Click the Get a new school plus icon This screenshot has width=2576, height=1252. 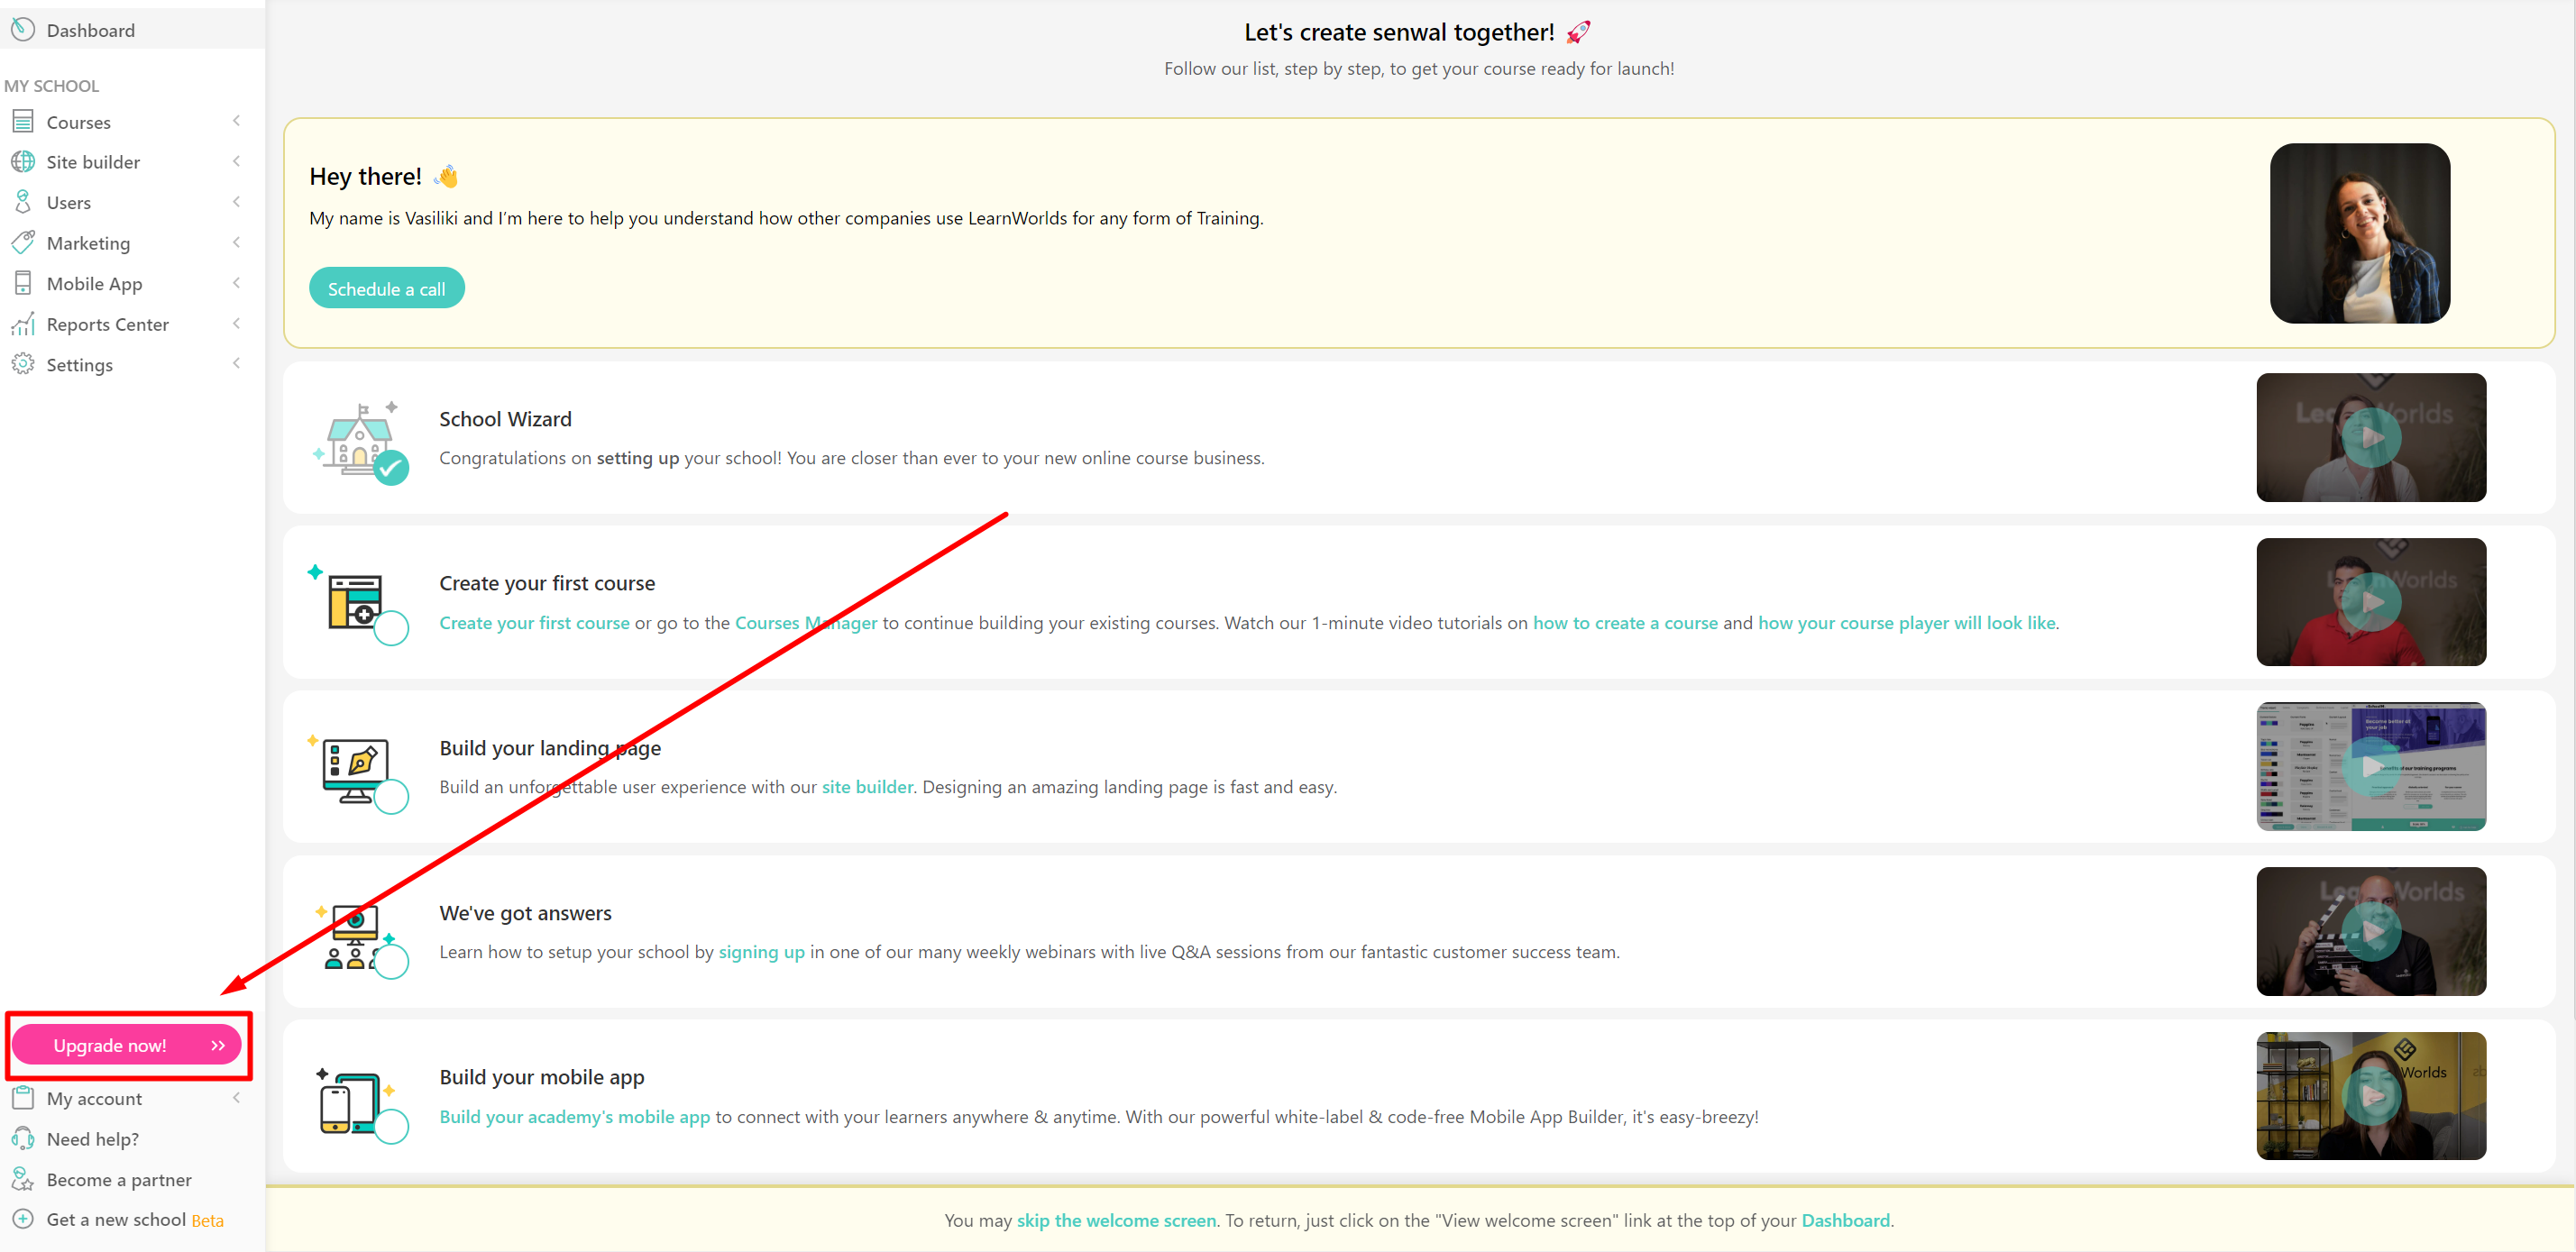tap(23, 1219)
